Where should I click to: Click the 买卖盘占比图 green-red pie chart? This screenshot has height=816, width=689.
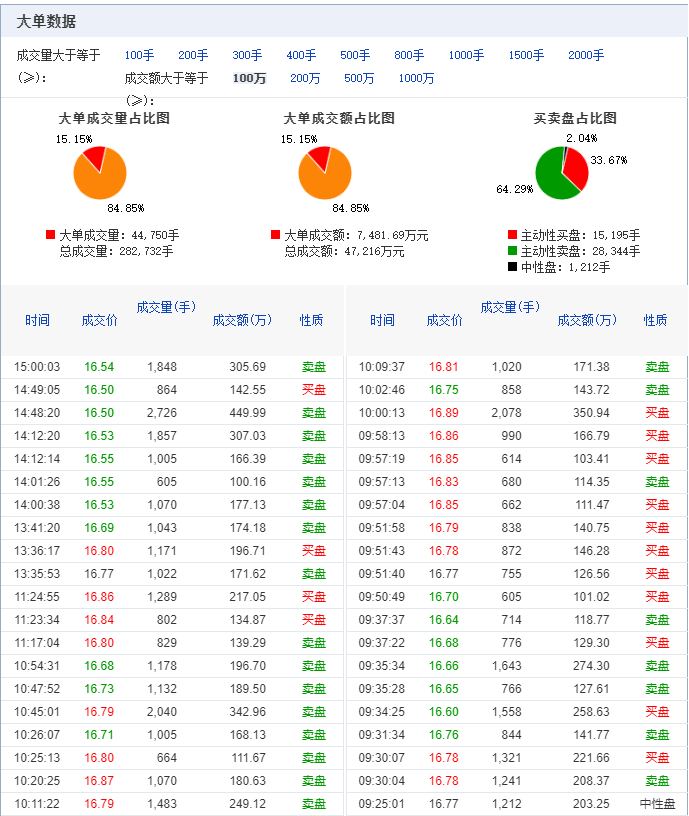562,173
